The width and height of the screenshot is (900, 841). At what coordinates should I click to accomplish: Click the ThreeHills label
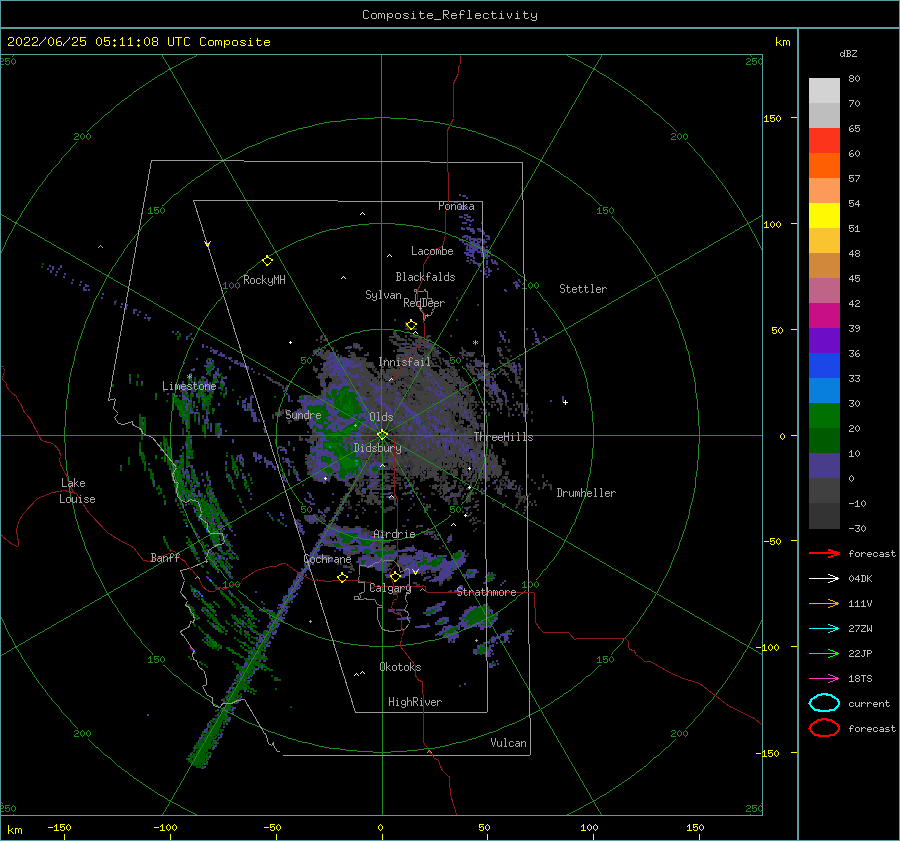(x=503, y=437)
